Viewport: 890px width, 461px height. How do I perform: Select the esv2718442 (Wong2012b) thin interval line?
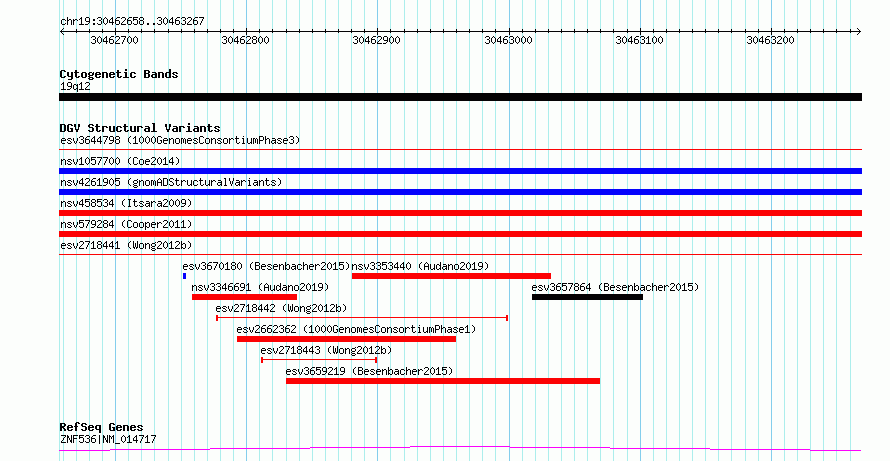pos(362,318)
